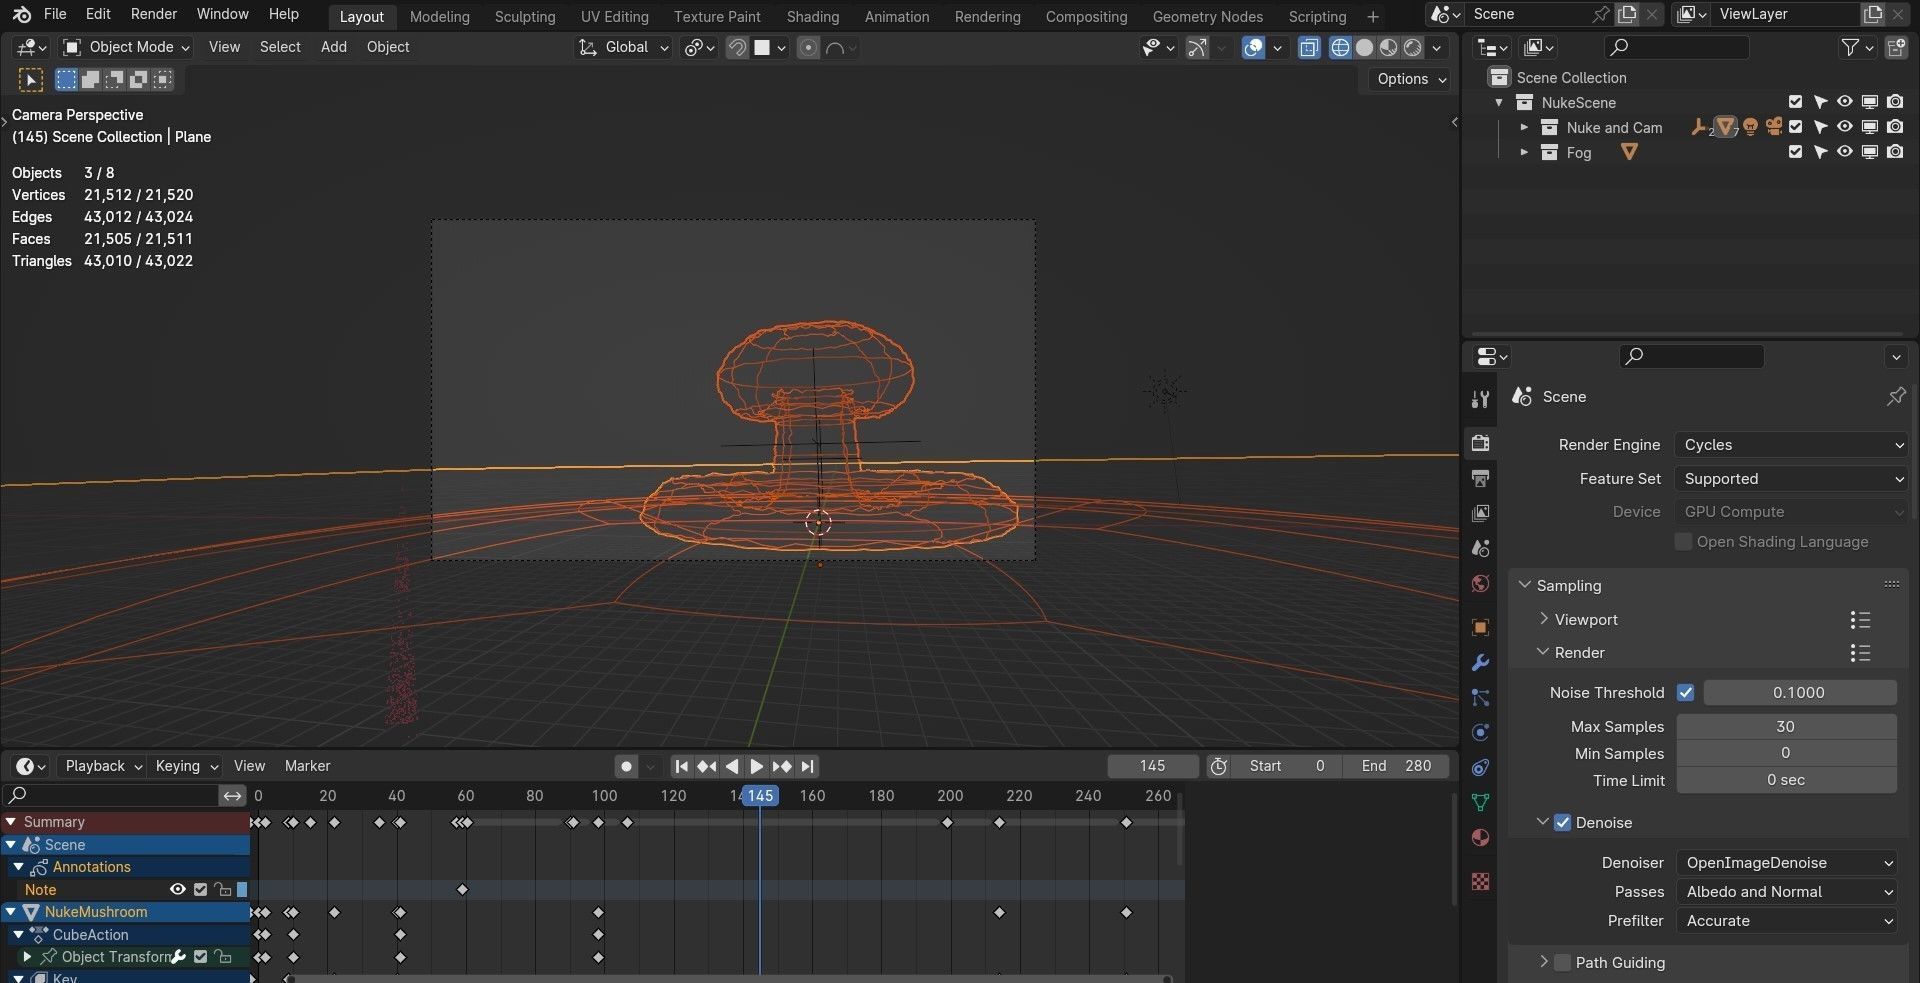Enable Open Shading Language checkbox

coord(1683,541)
